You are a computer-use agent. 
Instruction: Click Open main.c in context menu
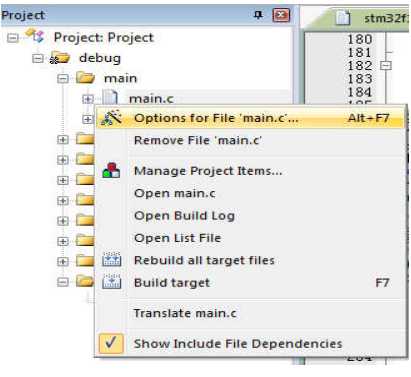coord(175,193)
